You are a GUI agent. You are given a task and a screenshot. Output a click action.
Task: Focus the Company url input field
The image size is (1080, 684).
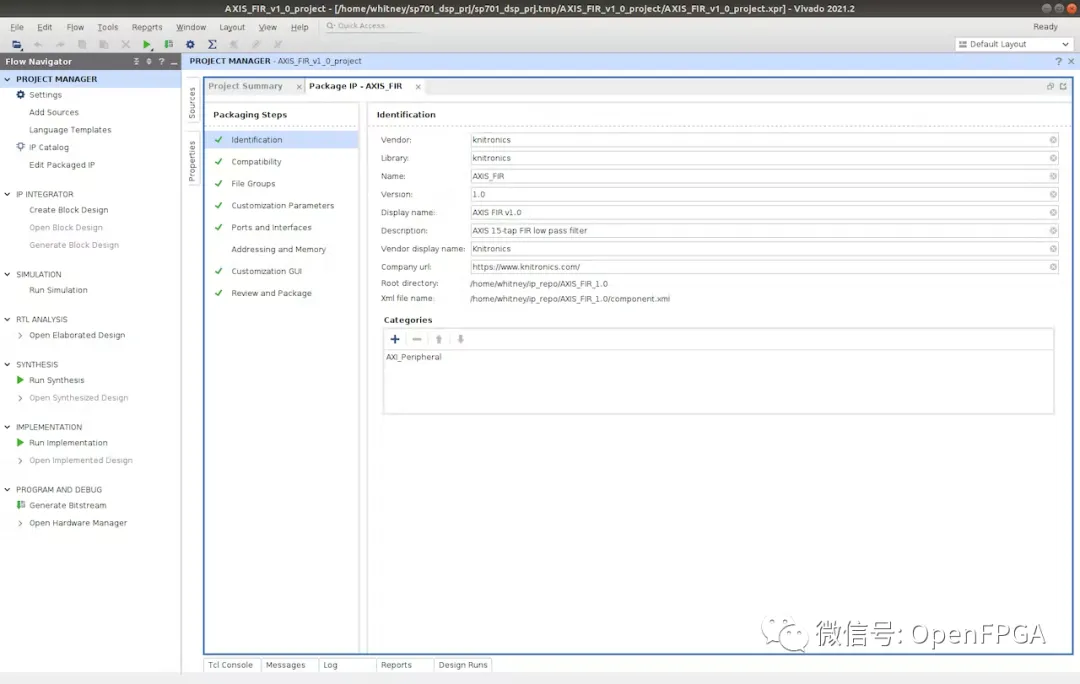pos(764,267)
